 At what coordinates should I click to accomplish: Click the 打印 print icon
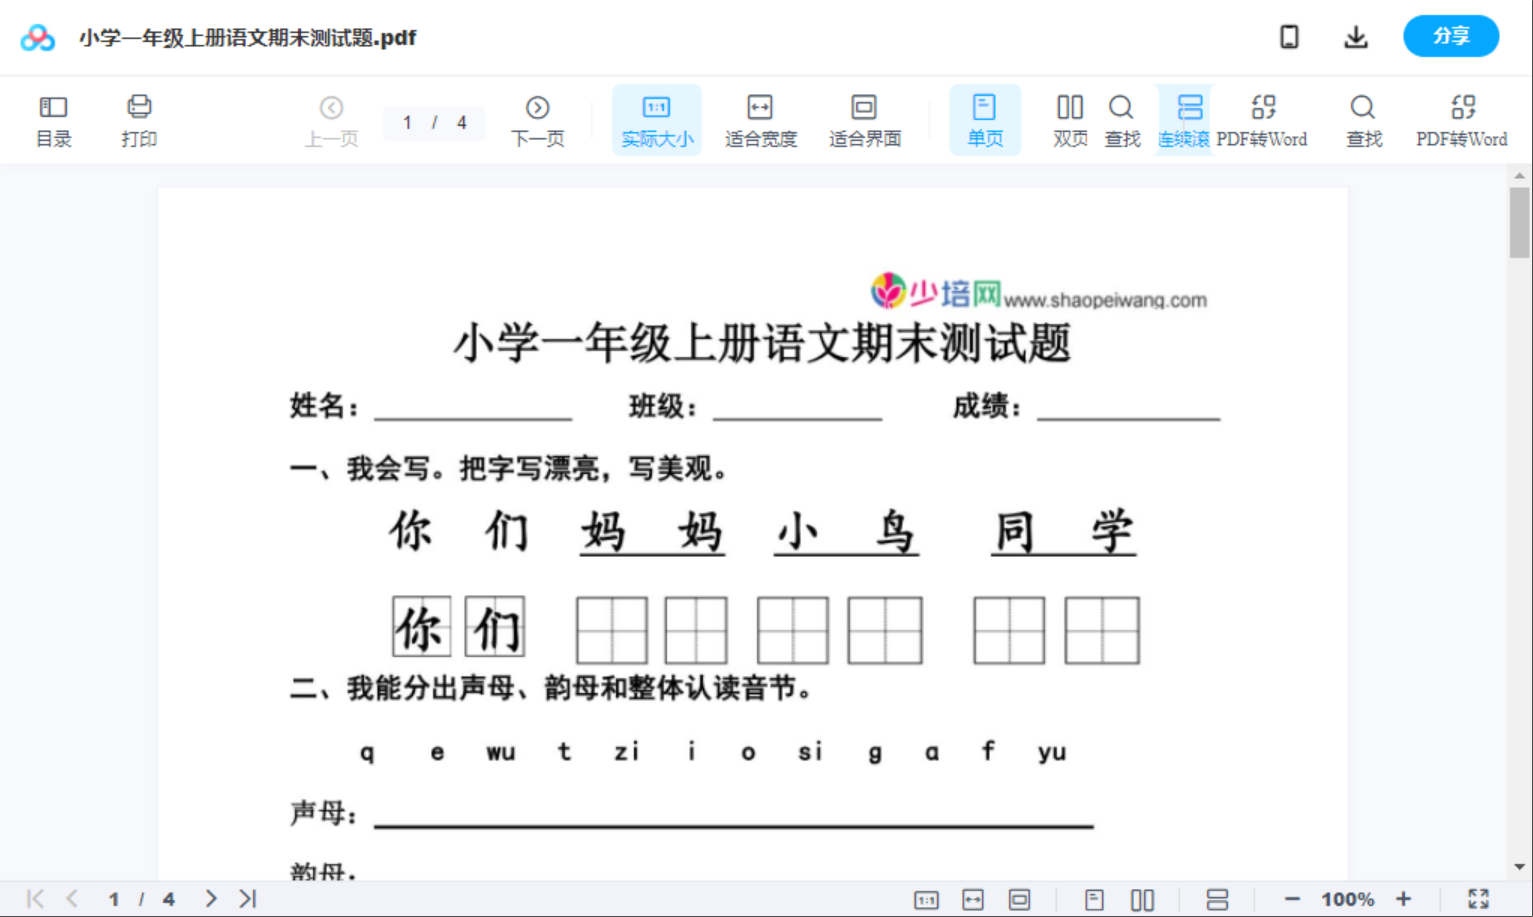pos(139,119)
